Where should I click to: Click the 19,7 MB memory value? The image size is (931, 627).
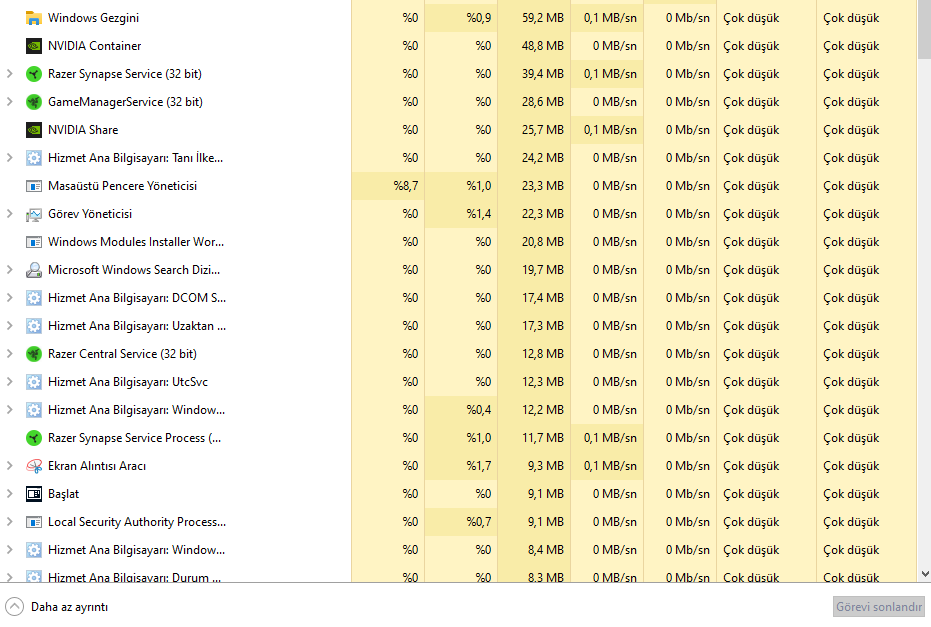[543, 270]
